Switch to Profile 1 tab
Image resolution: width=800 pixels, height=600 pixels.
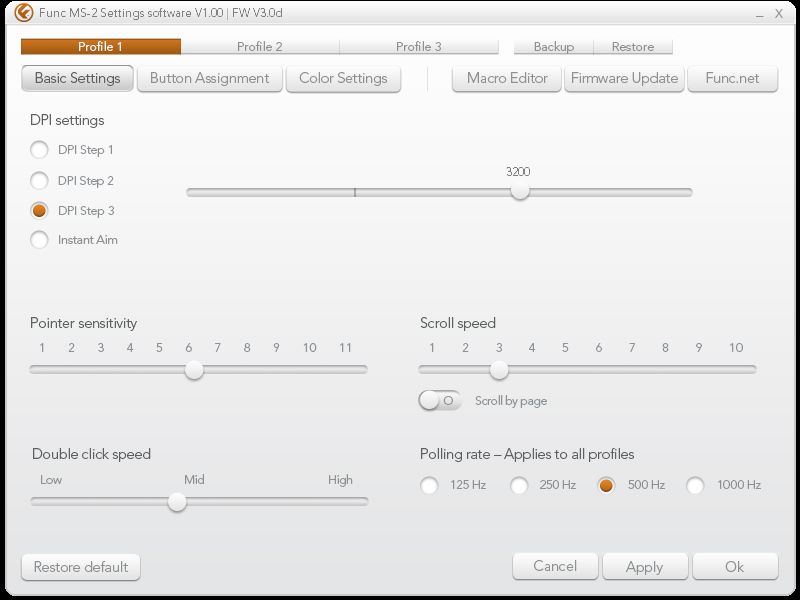(x=101, y=46)
